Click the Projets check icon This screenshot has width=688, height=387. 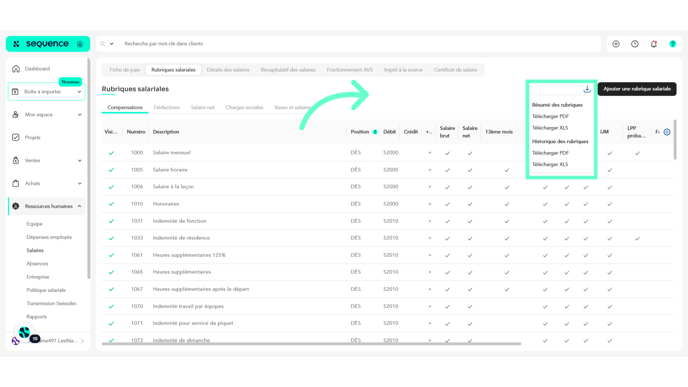[x=16, y=137]
